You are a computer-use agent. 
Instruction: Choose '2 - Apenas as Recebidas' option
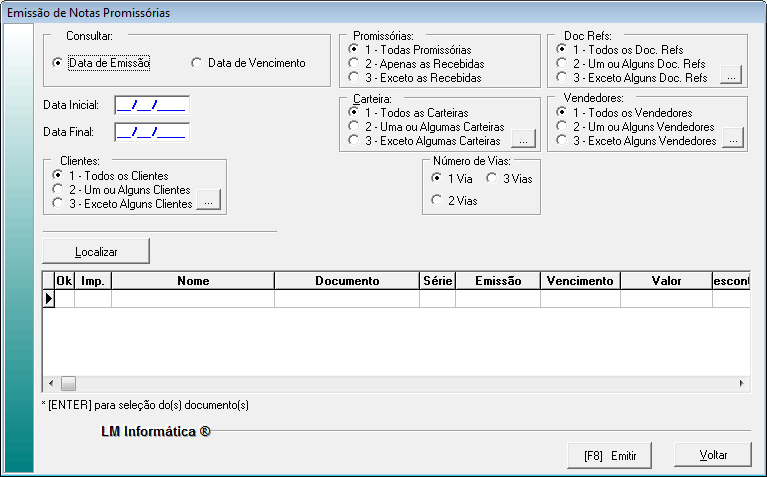coord(355,63)
